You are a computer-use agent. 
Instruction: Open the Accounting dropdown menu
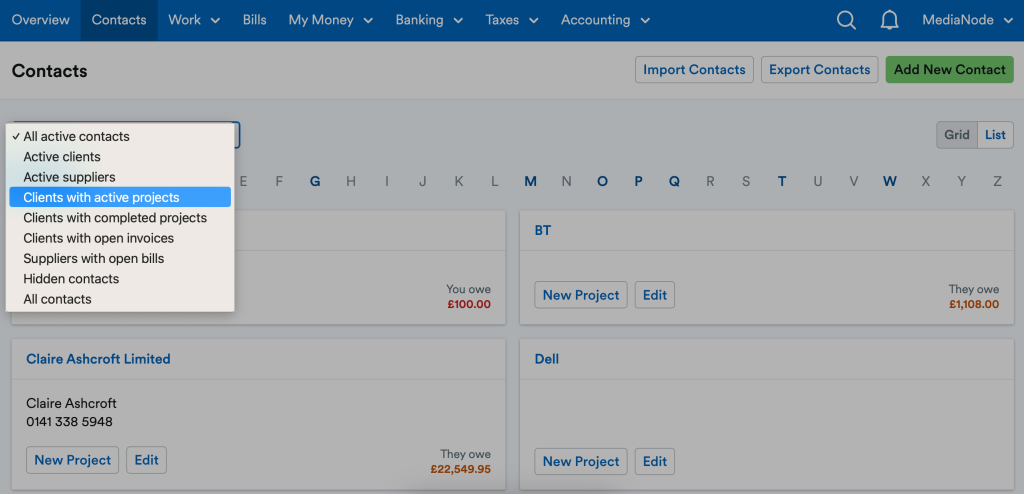[x=605, y=20]
